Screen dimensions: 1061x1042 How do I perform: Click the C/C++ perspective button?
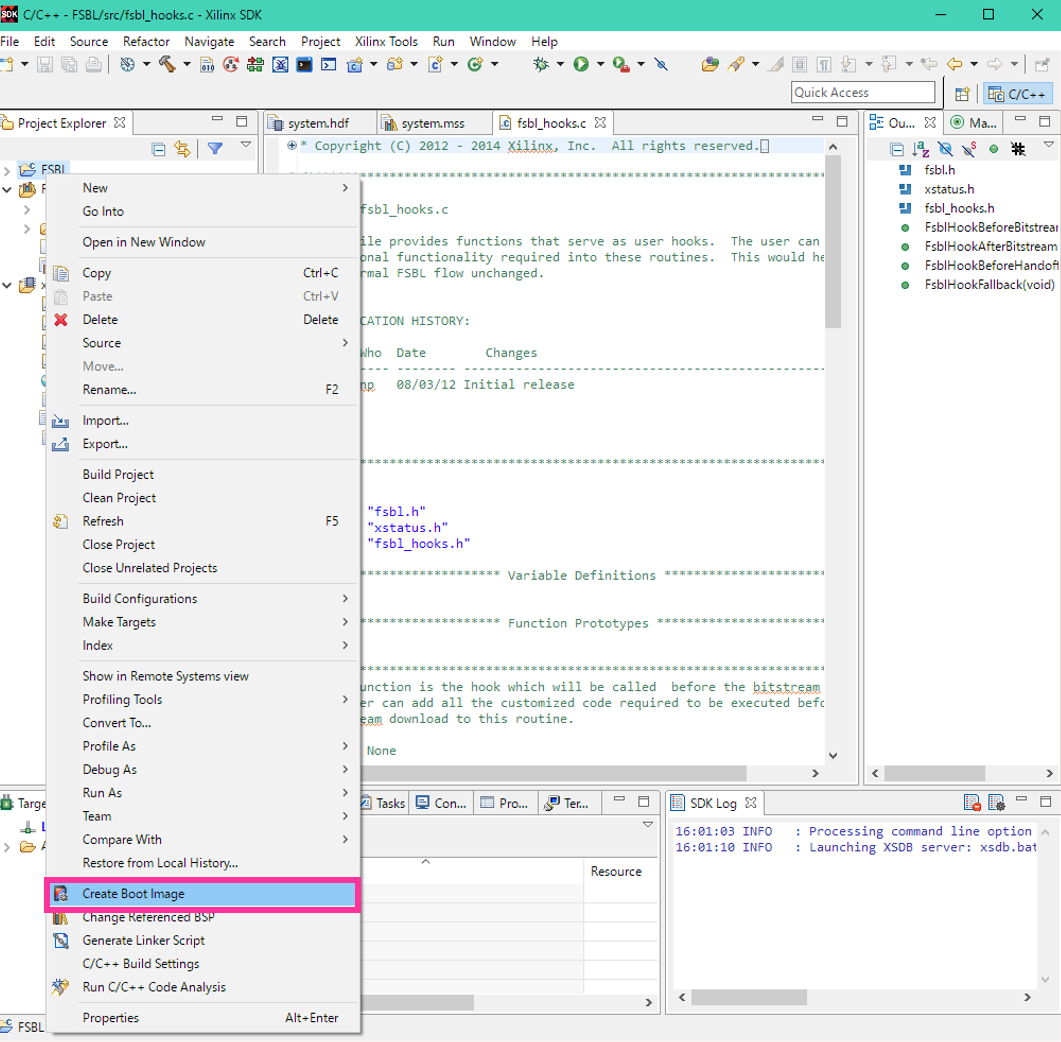(1018, 94)
